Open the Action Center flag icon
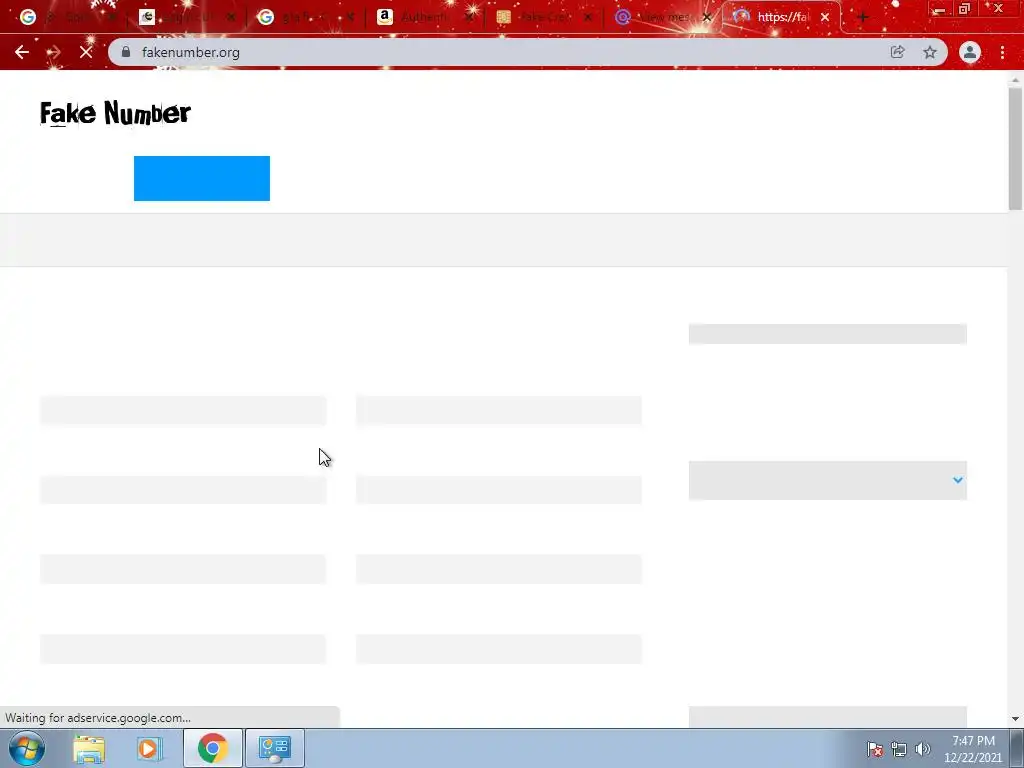 [875, 749]
